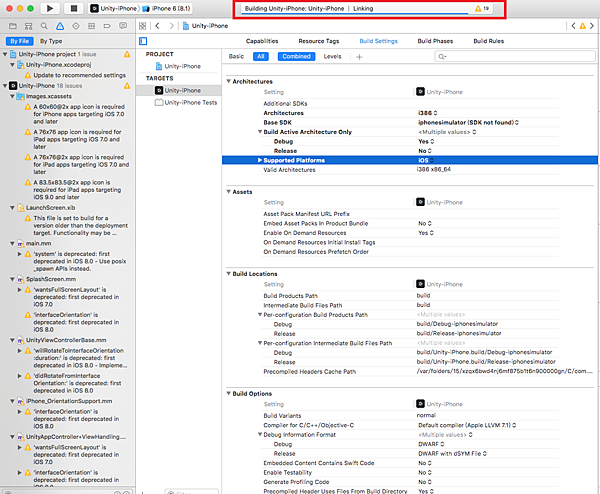
Task: Open the report navigator speech-bubble icon
Action: tap(123, 26)
